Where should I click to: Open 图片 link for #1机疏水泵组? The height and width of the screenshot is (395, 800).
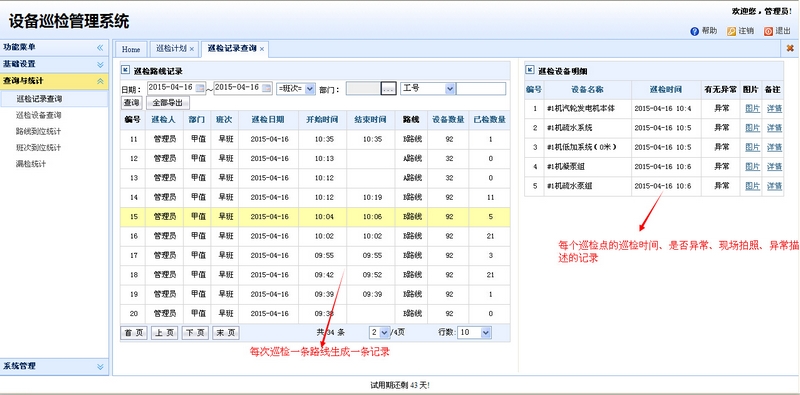tap(753, 186)
